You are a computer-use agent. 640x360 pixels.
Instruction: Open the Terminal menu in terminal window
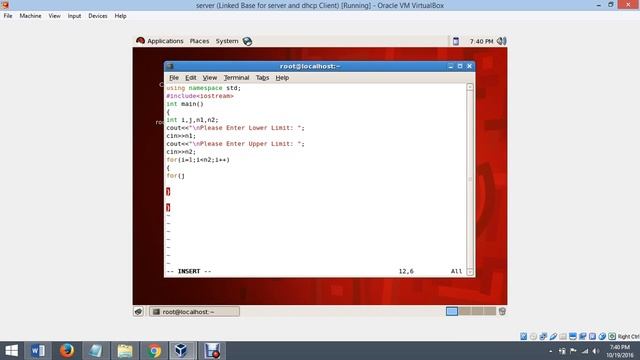point(236,78)
